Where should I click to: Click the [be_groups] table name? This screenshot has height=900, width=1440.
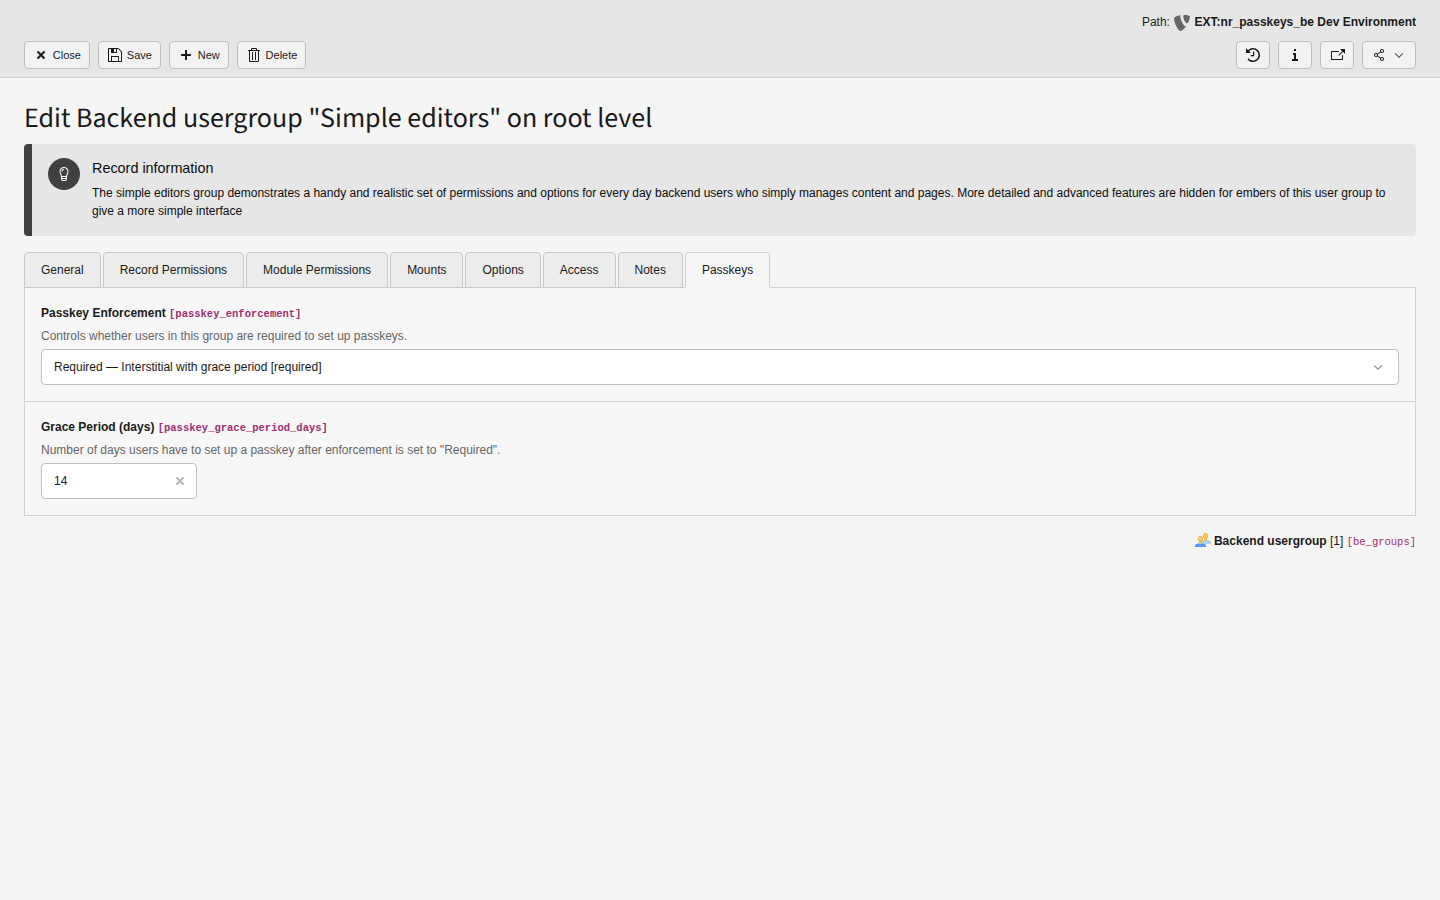point(1381,542)
